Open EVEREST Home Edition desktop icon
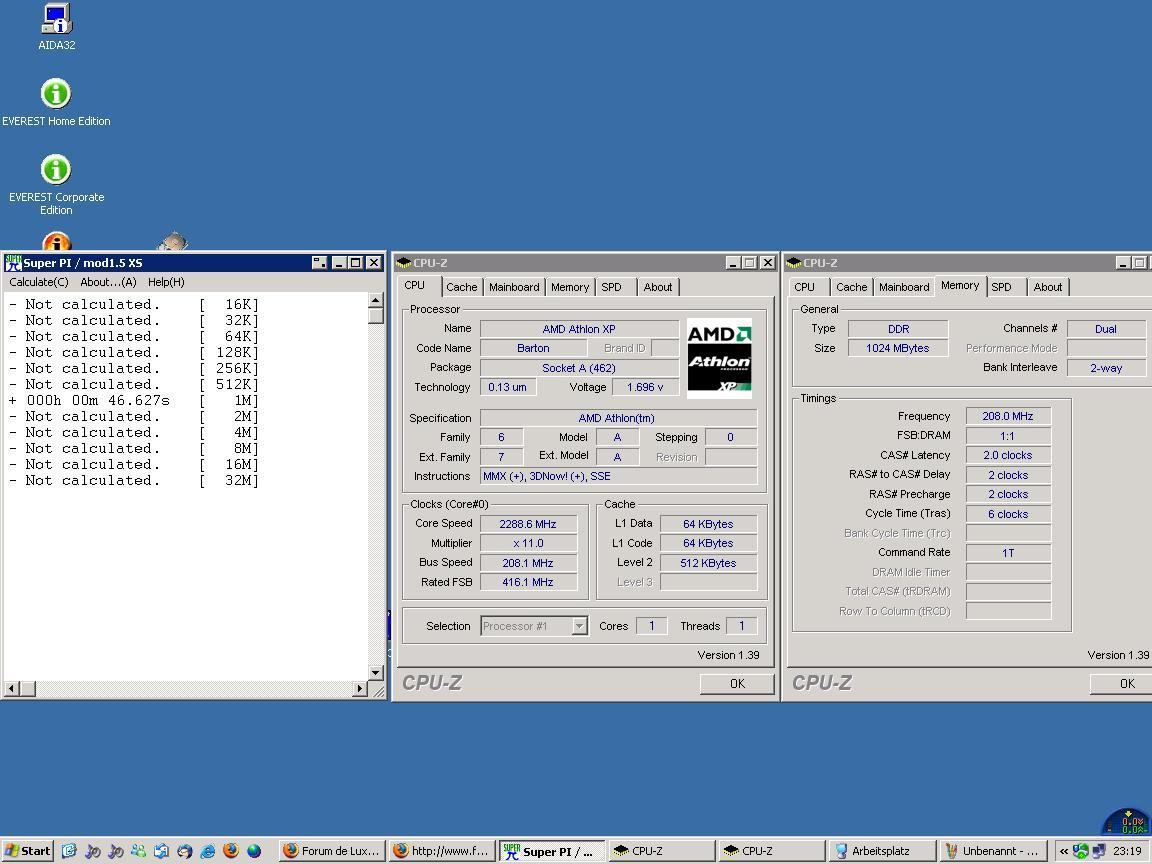Screen dimensions: 1152x864 tap(56, 102)
